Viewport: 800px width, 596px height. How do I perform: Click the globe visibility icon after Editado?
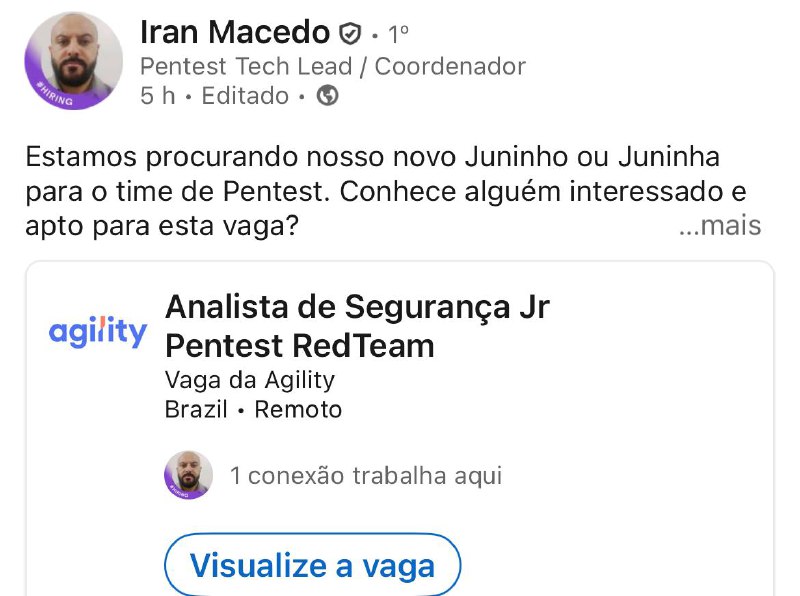[x=326, y=97]
